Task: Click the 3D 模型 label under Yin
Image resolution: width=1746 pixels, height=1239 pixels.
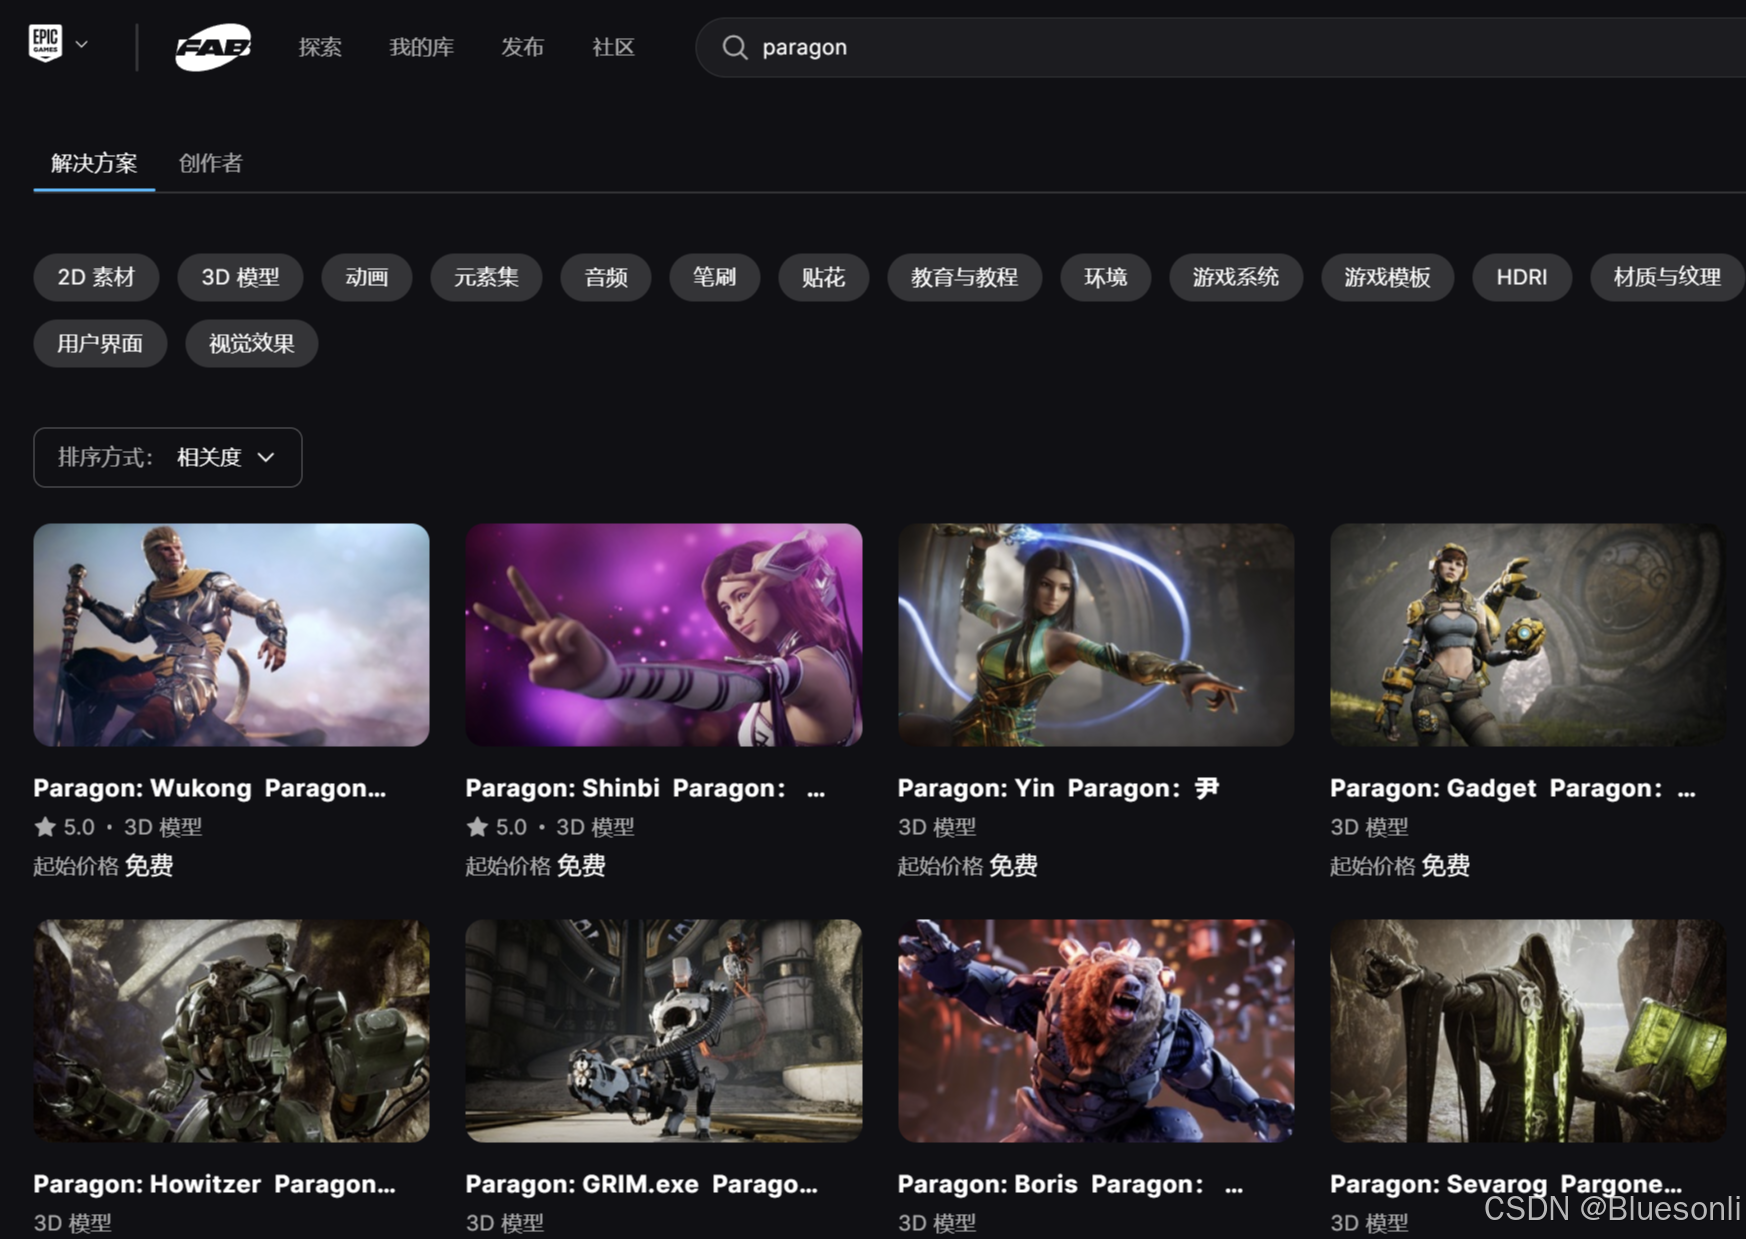Action: click(x=937, y=827)
